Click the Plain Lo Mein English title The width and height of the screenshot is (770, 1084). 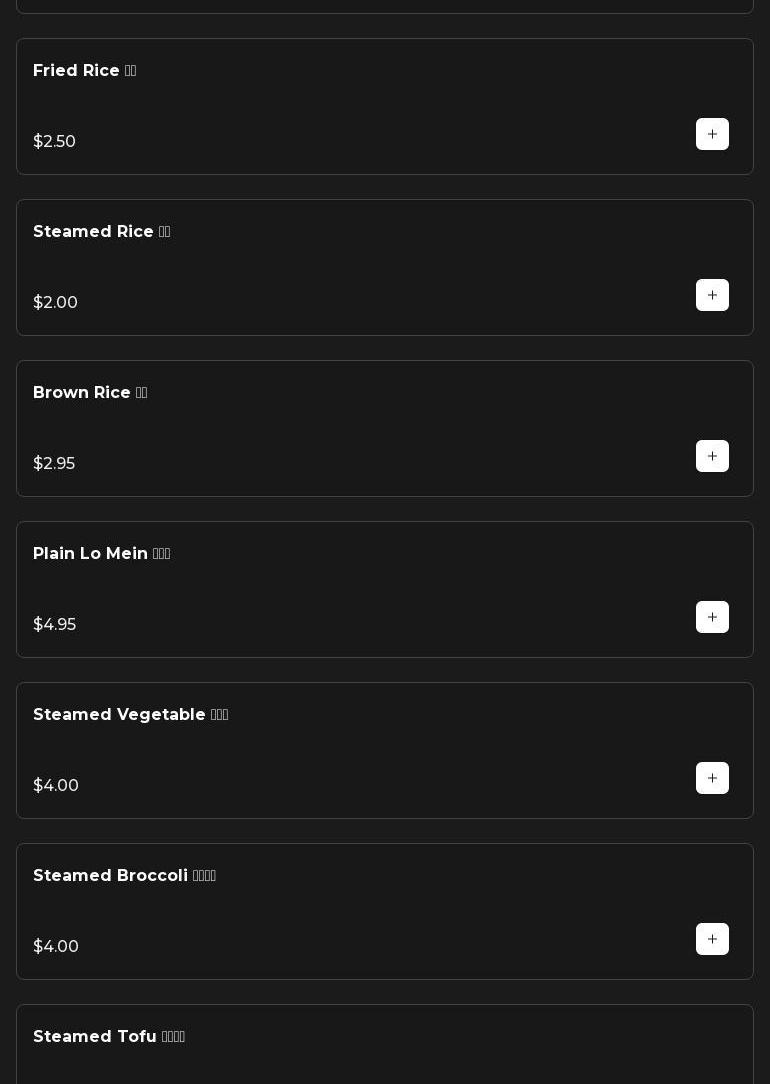coord(90,554)
